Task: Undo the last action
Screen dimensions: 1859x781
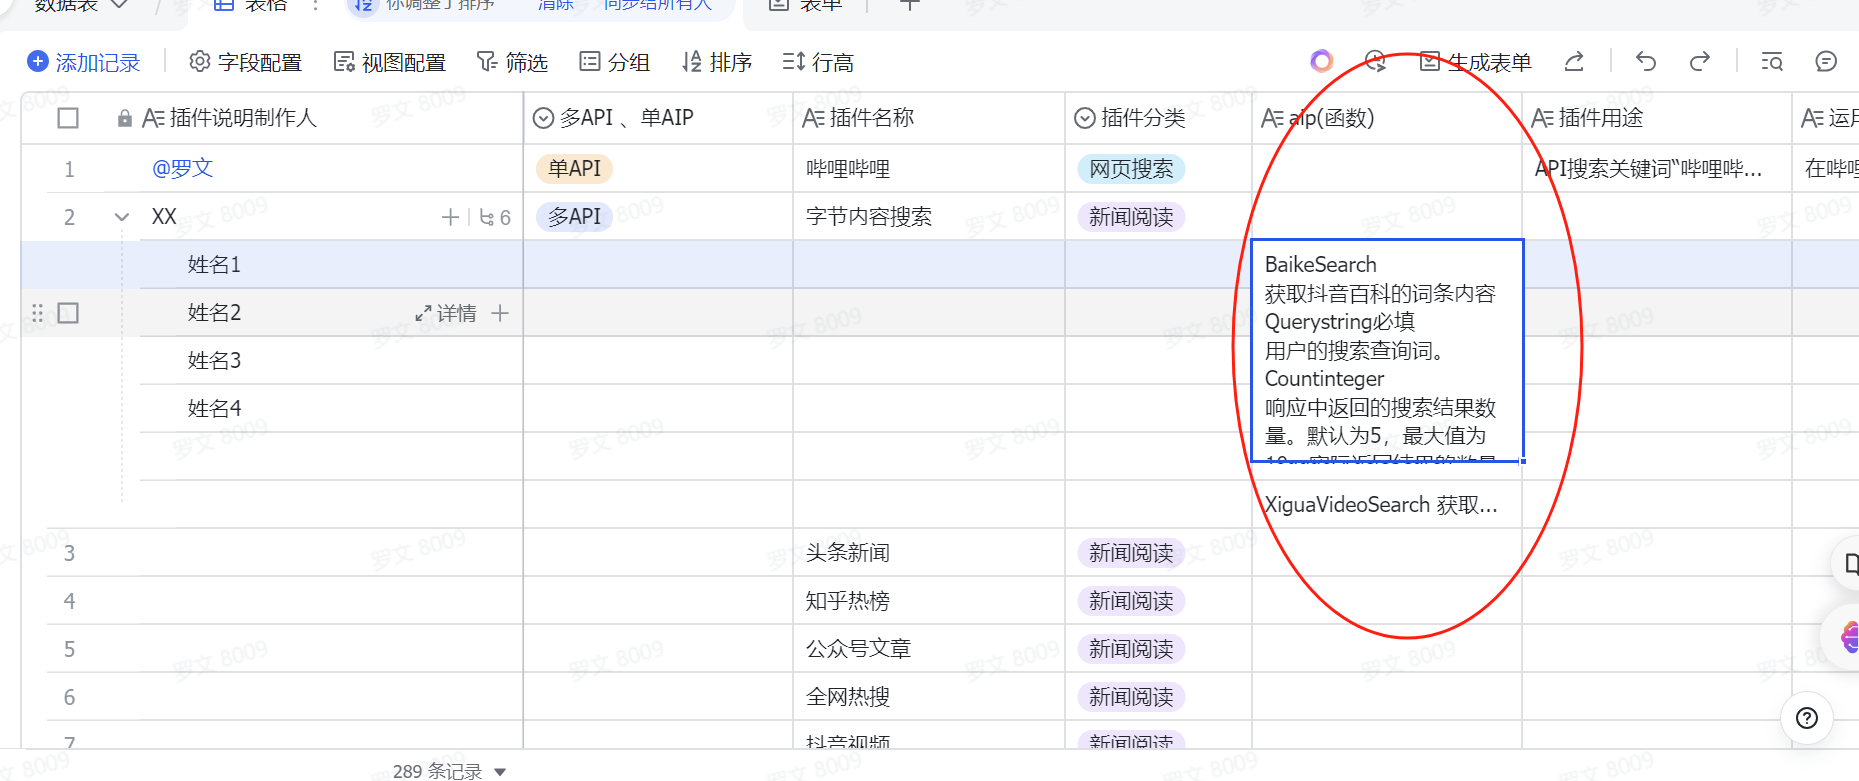Action: (1645, 61)
